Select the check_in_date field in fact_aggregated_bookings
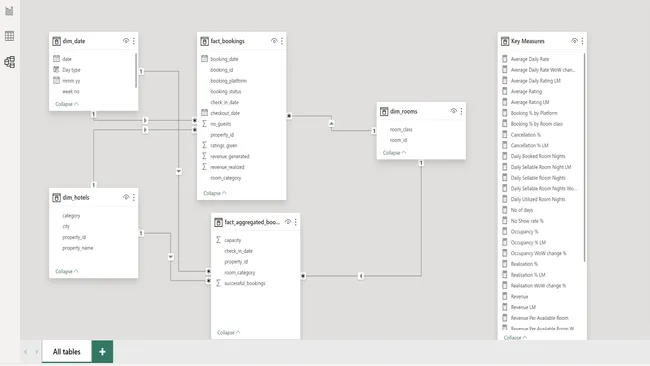 pos(238,251)
